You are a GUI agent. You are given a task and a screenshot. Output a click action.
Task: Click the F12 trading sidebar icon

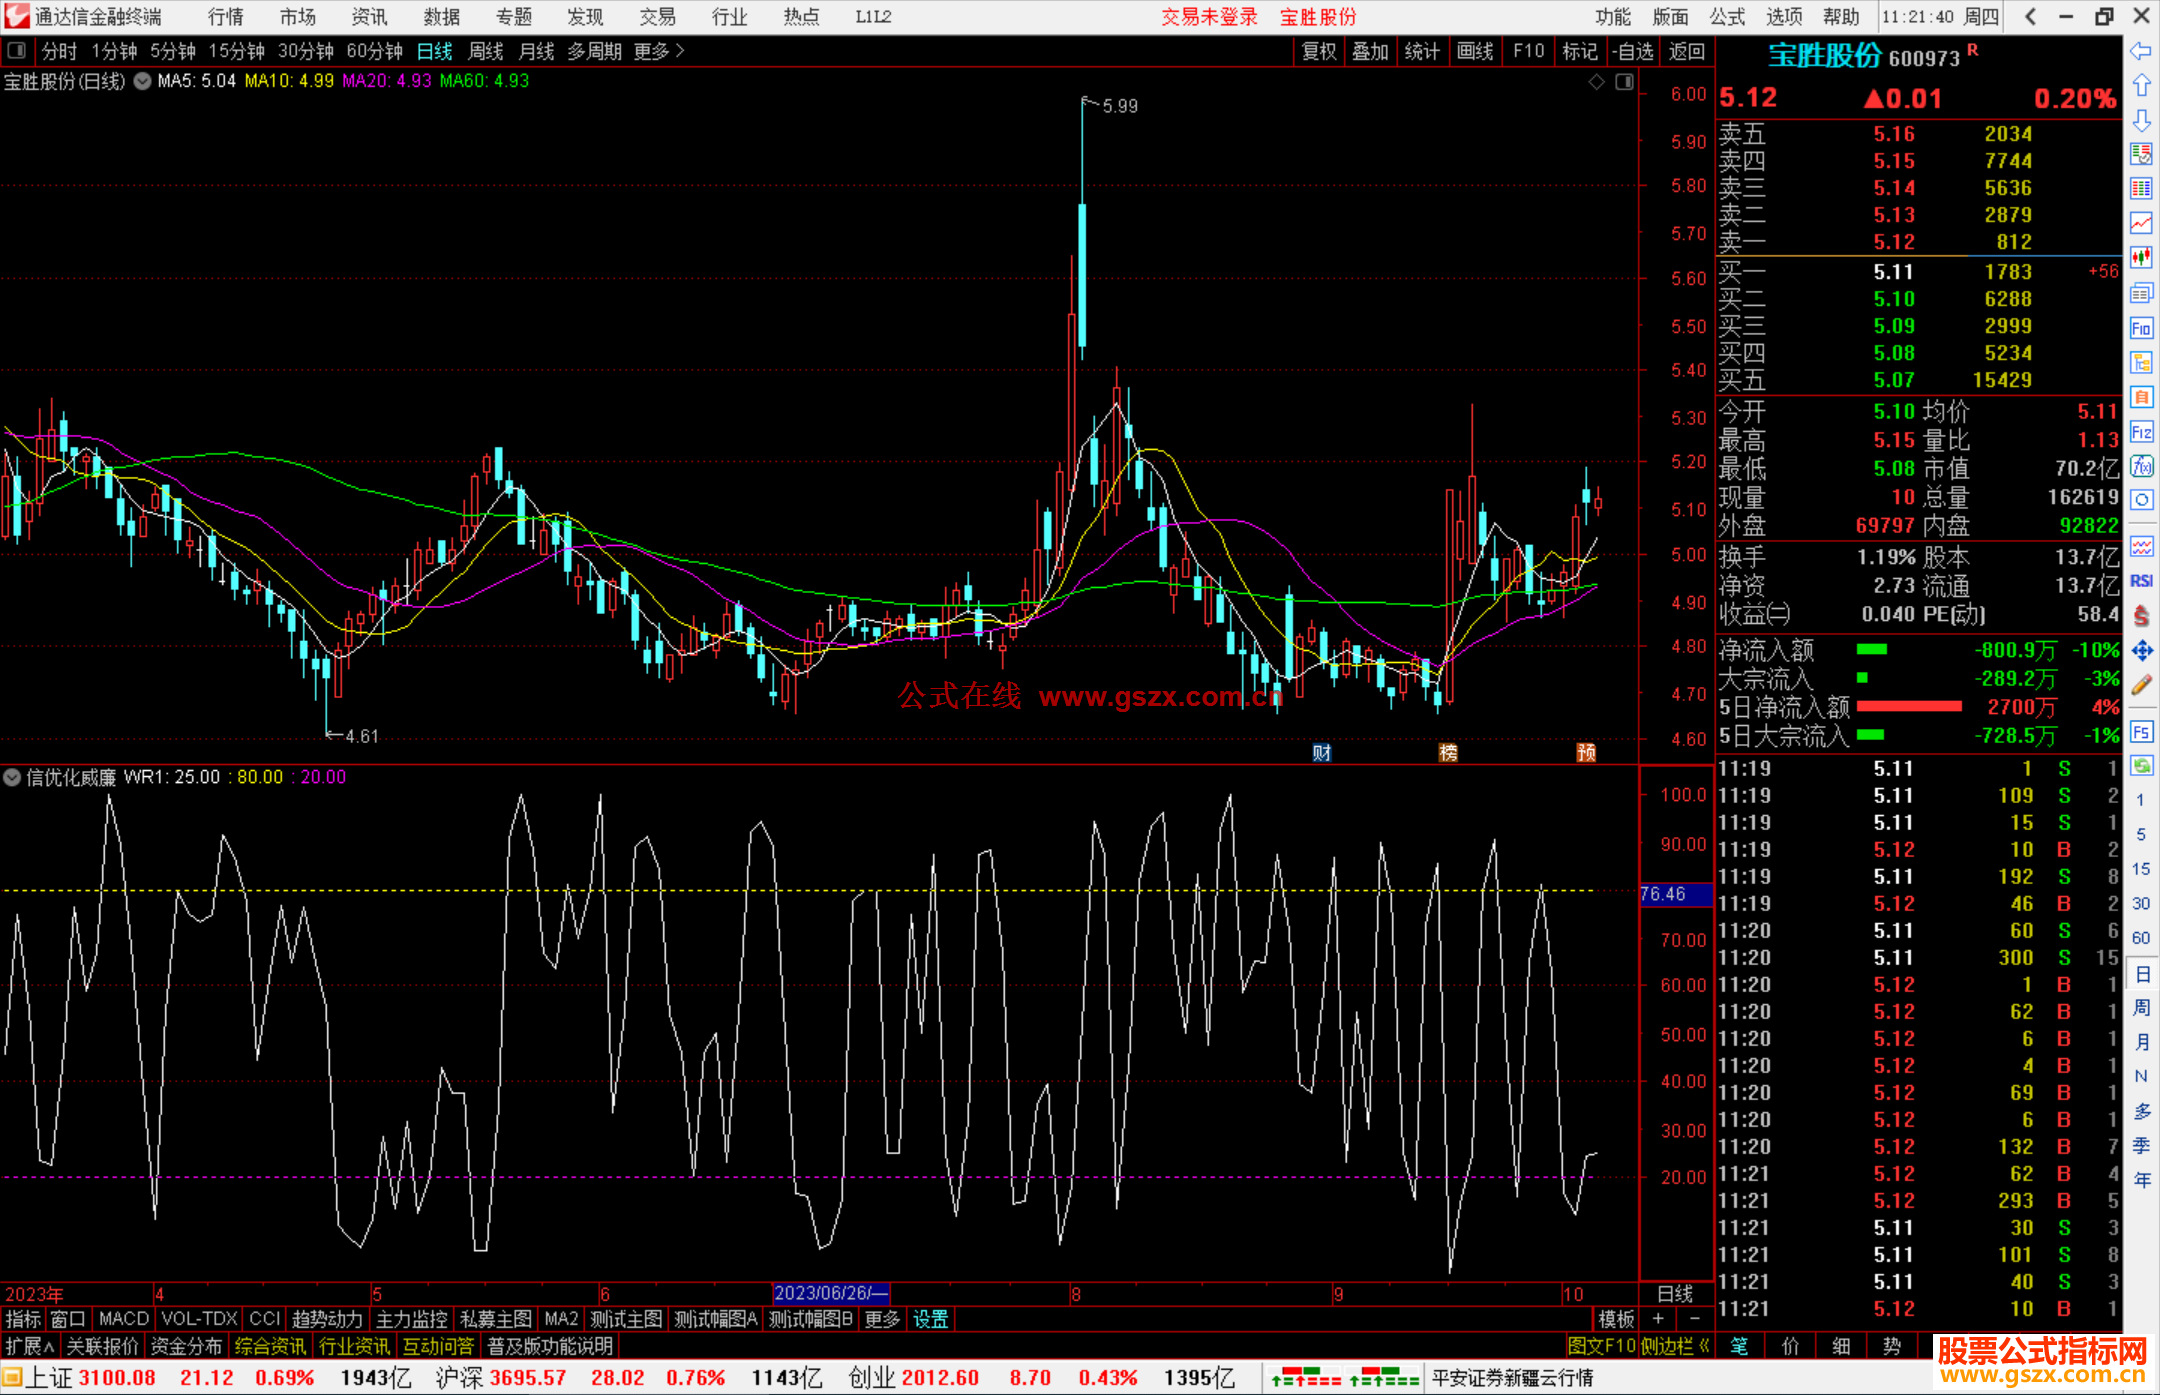2141,432
